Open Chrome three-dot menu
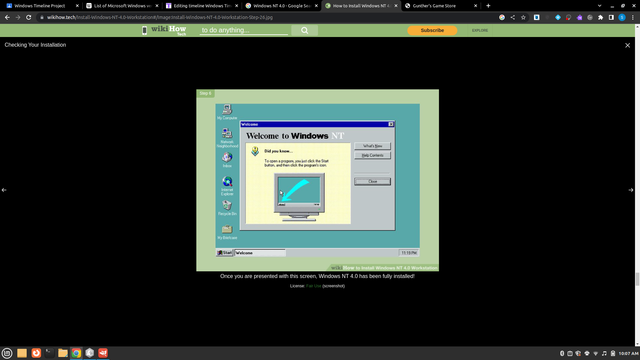The width and height of the screenshot is (640, 360). click(x=633, y=18)
